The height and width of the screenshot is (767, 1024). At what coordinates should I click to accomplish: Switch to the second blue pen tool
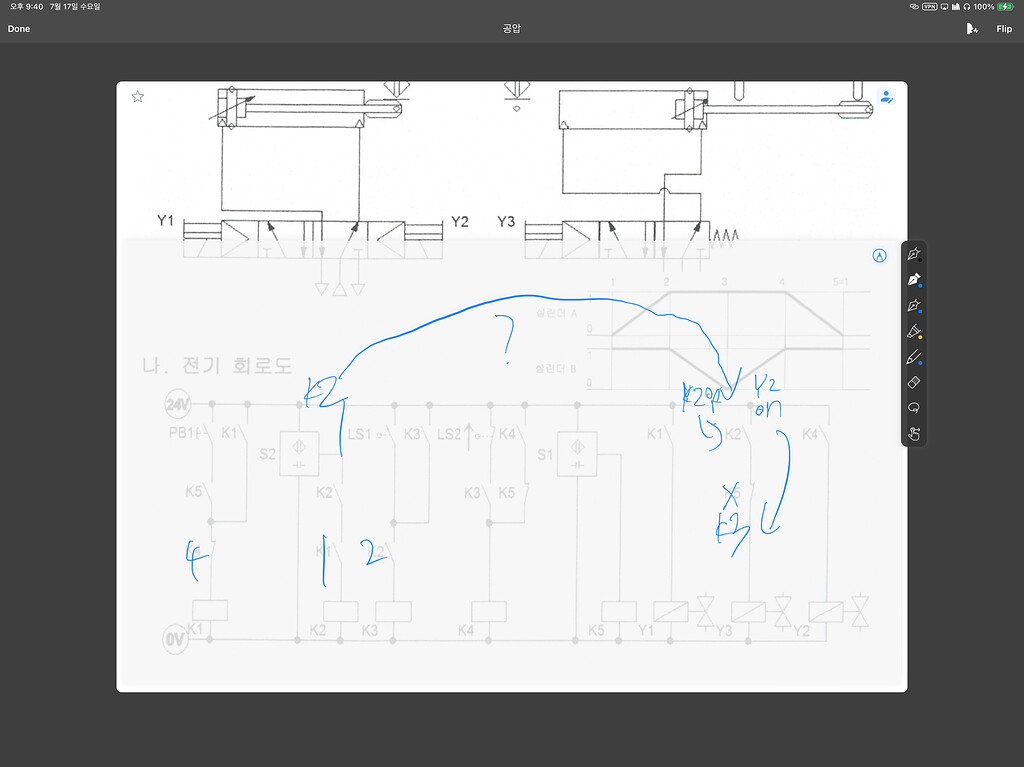914,306
